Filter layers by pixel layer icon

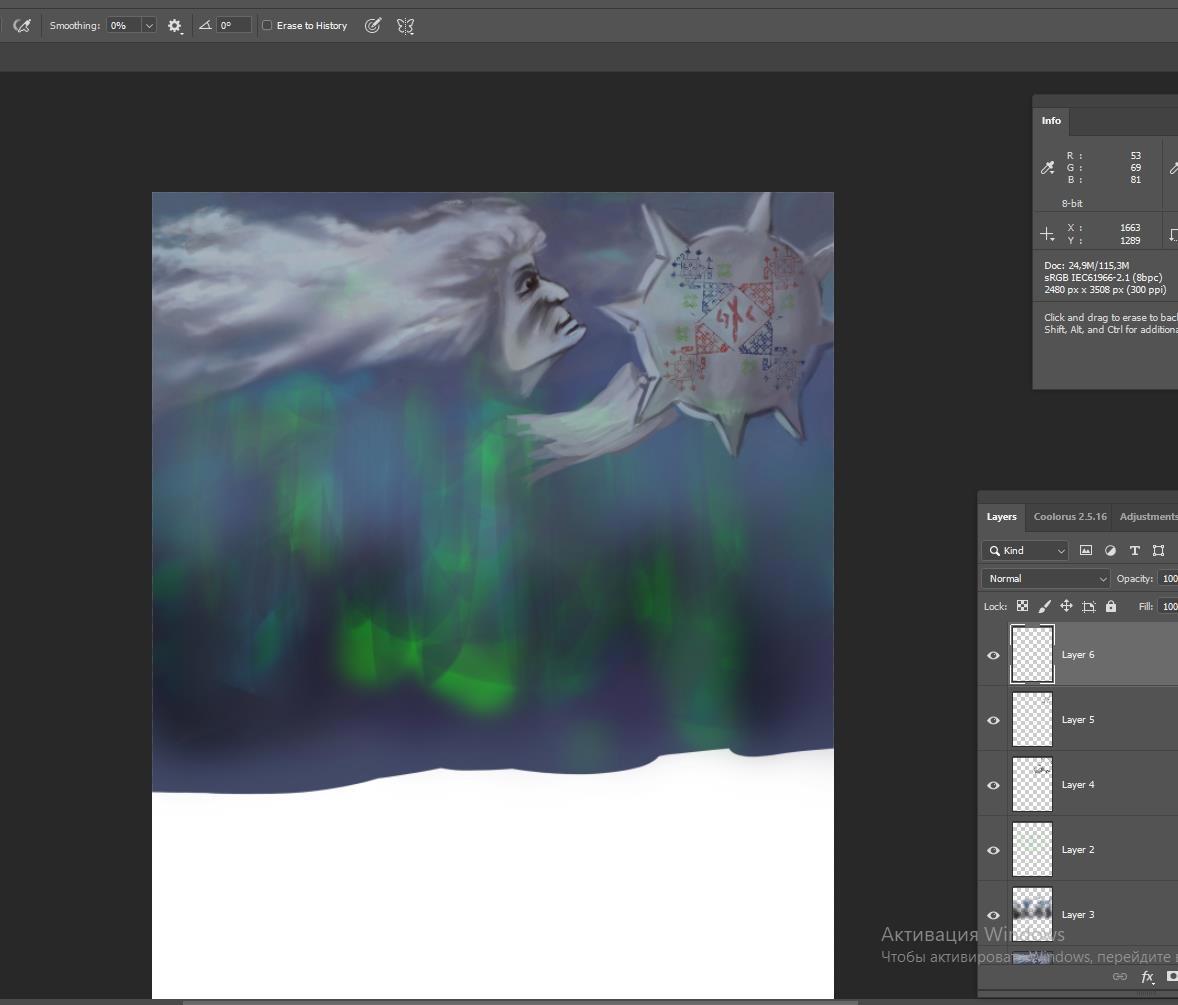pyautogui.click(x=1086, y=551)
